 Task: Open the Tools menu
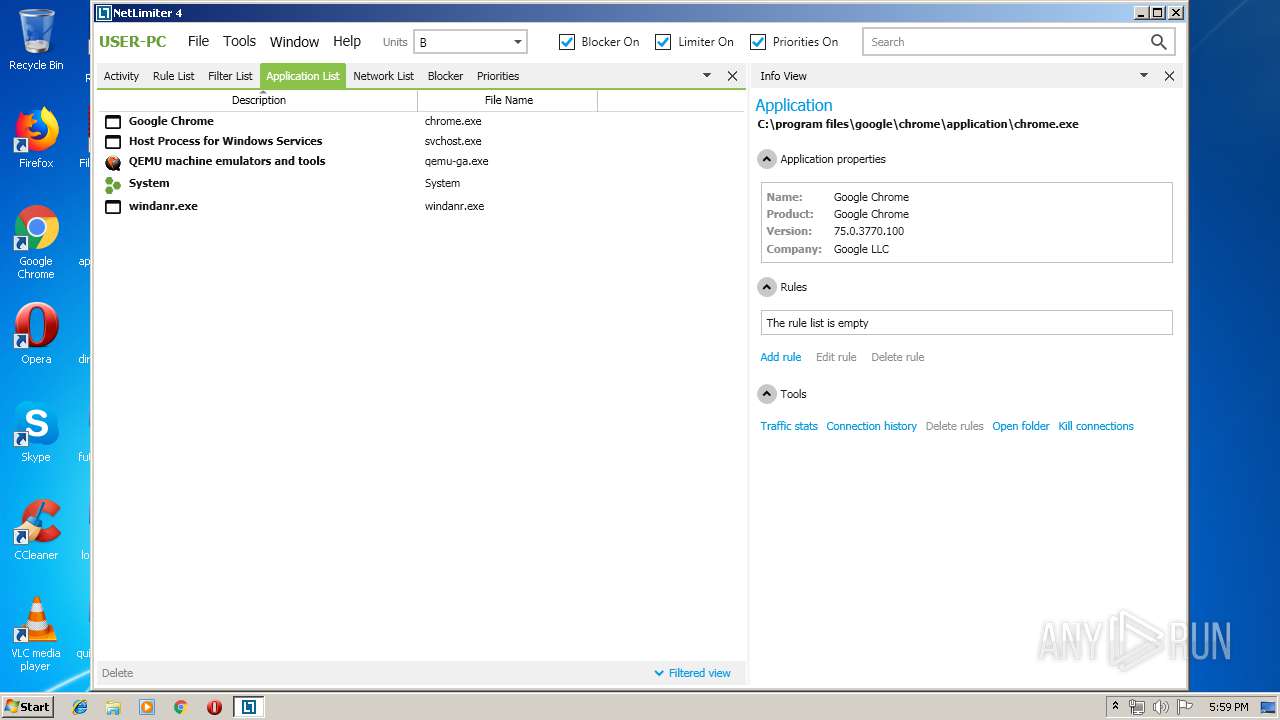(239, 41)
